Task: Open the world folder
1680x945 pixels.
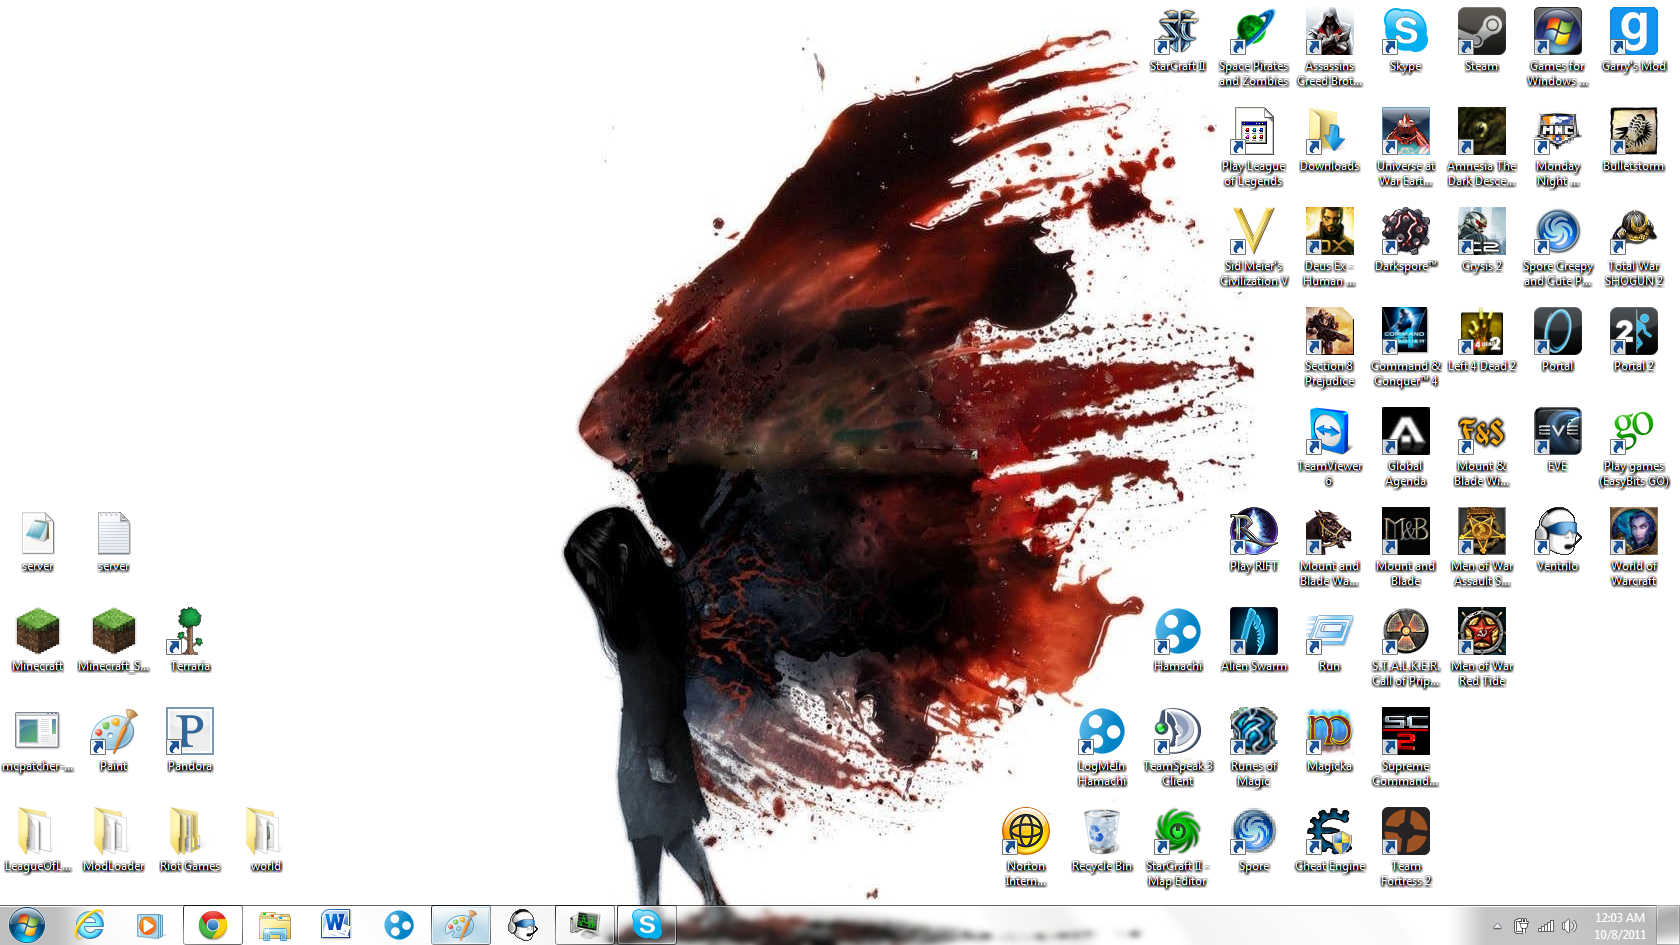Action: click(265, 841)
